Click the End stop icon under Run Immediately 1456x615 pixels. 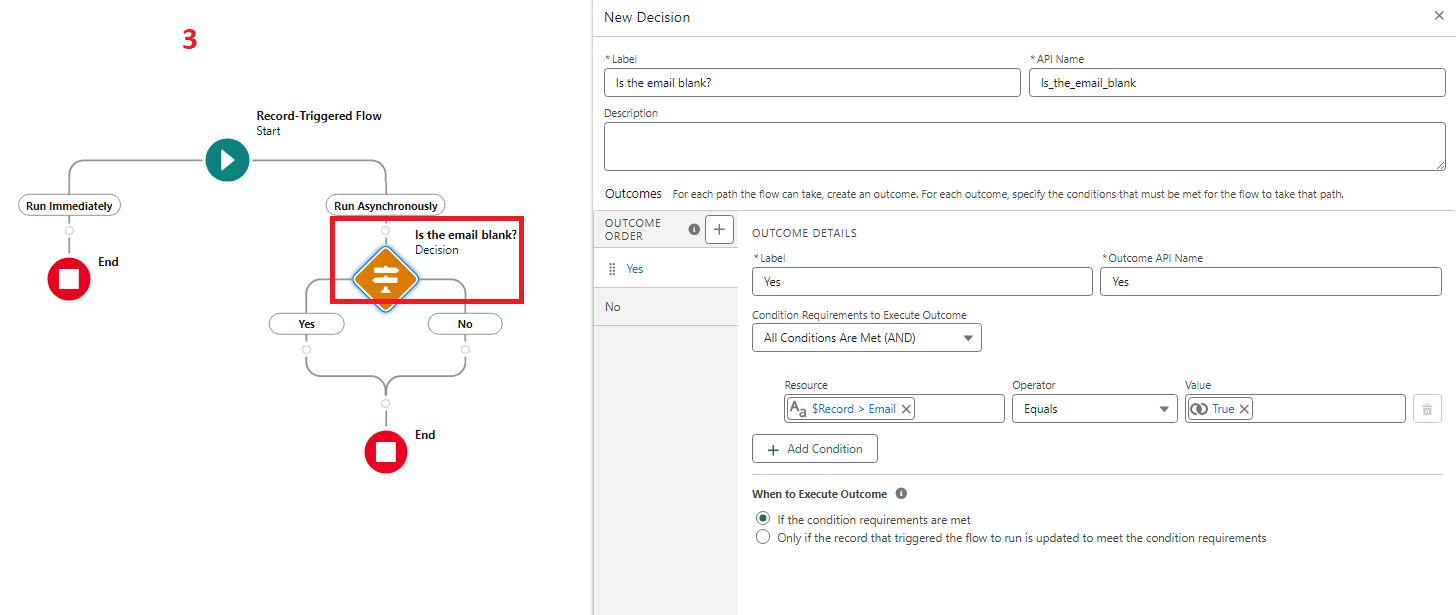click(69, 279)
